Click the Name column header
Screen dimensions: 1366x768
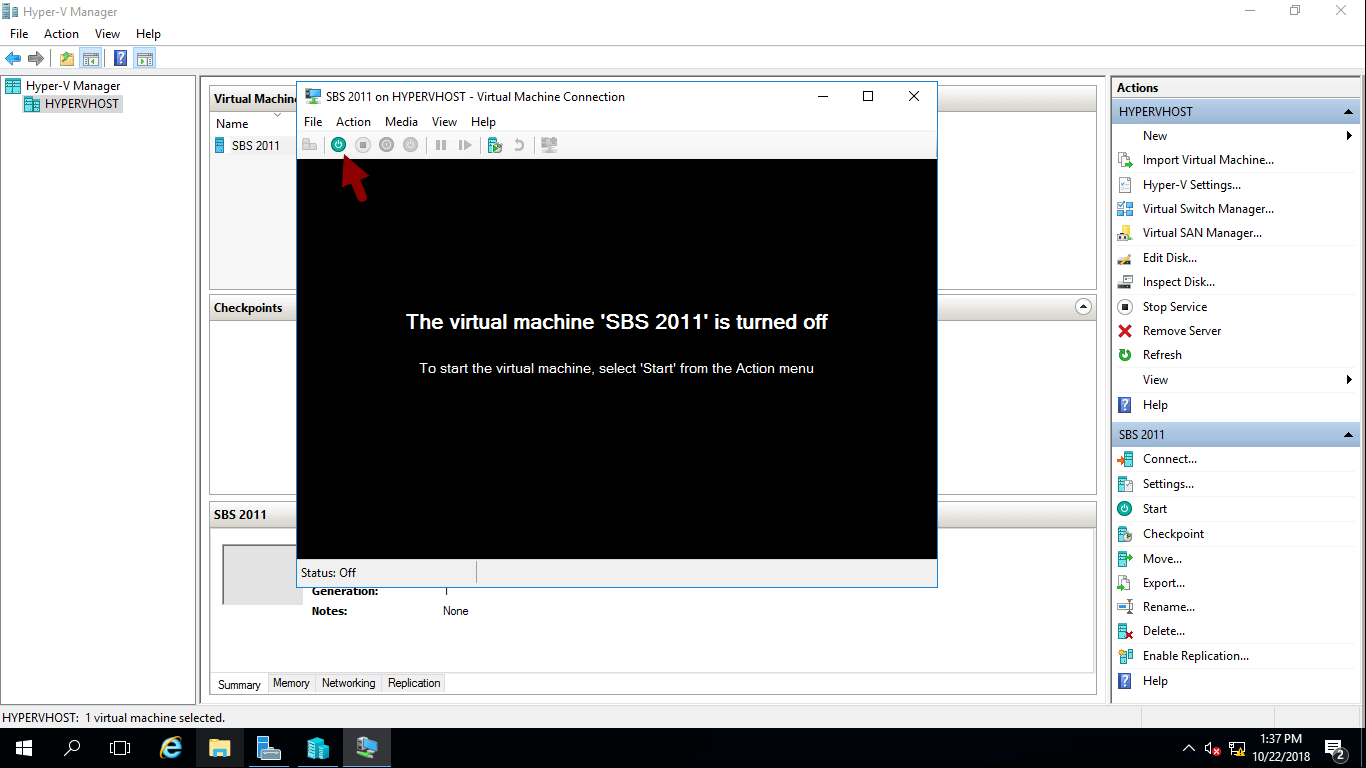[232, 124]
